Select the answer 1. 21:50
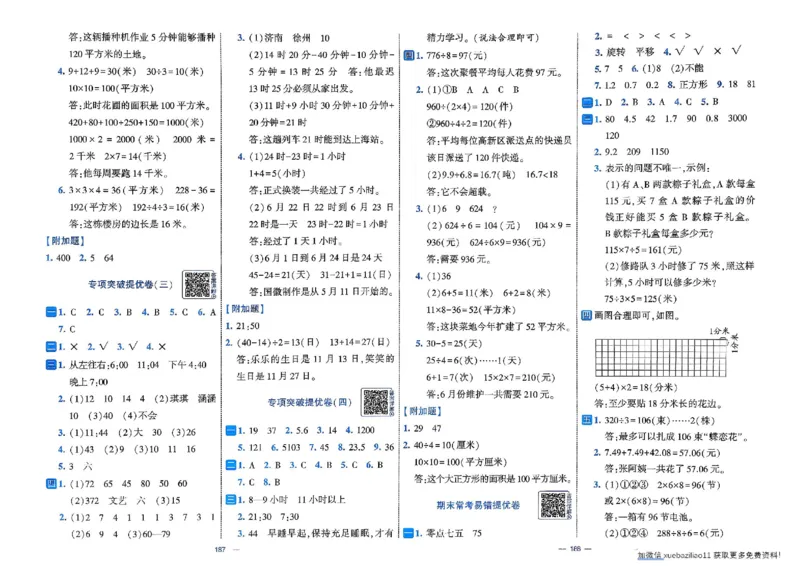Screen dimensions: 800x566 [x=242, y=326]
